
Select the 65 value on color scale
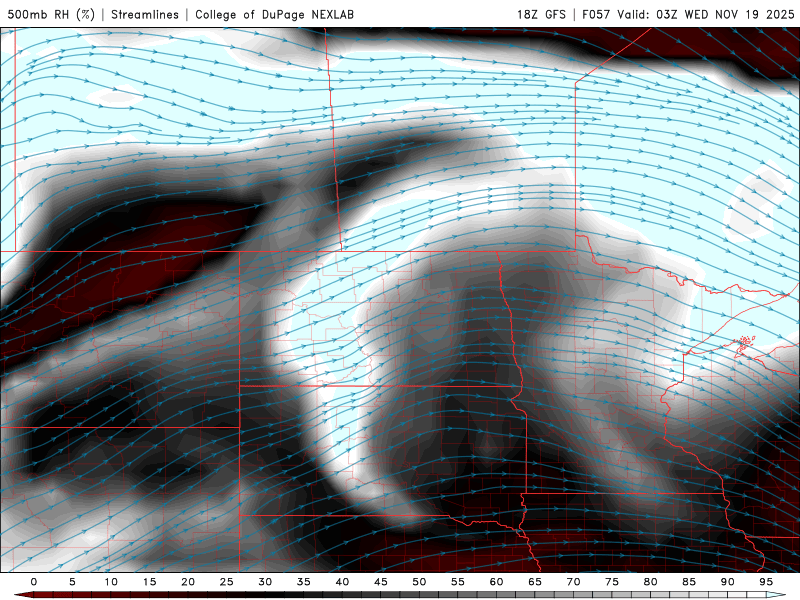[535, 582]
